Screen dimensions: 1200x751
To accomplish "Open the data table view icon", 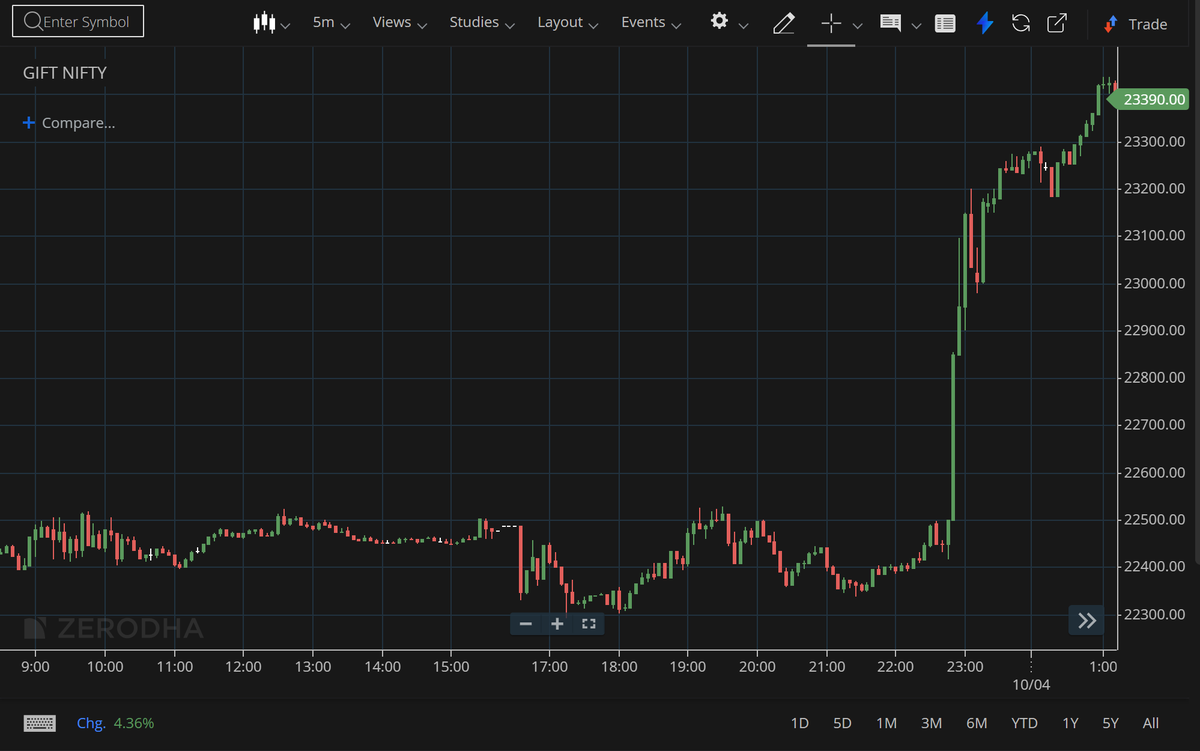I will (x=945, y=22).
